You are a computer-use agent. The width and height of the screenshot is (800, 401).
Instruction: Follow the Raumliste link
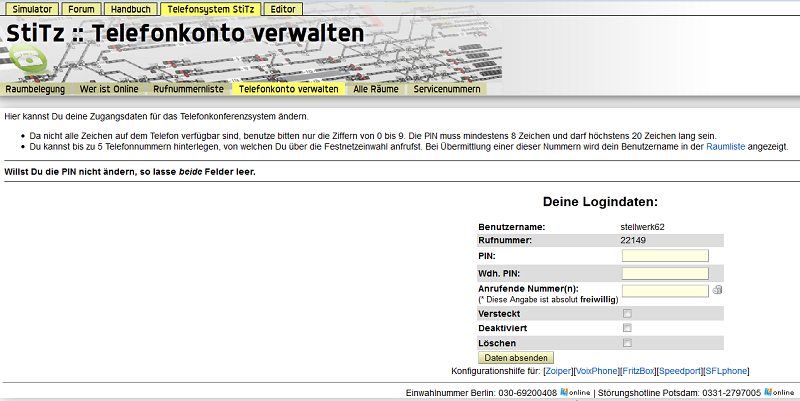[x=726, y=146]
